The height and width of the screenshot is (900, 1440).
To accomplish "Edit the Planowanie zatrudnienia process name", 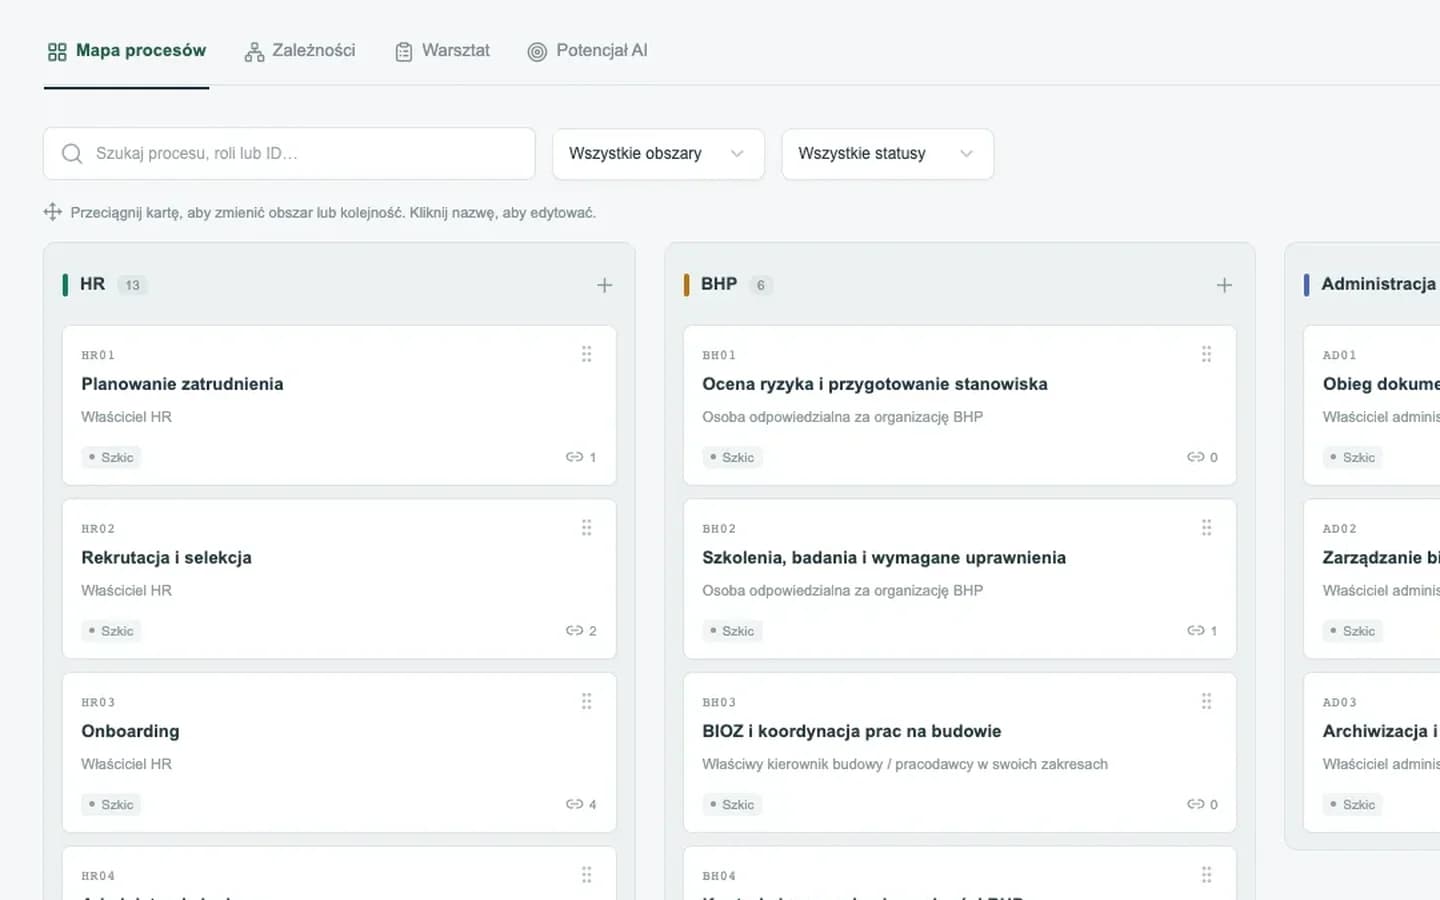I will [x=182, y=384].
